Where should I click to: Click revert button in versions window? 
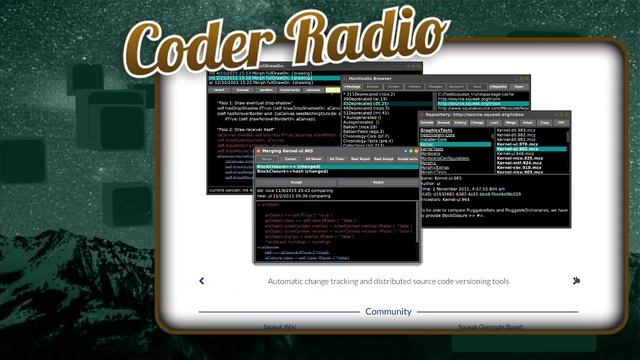click(219, 90)
